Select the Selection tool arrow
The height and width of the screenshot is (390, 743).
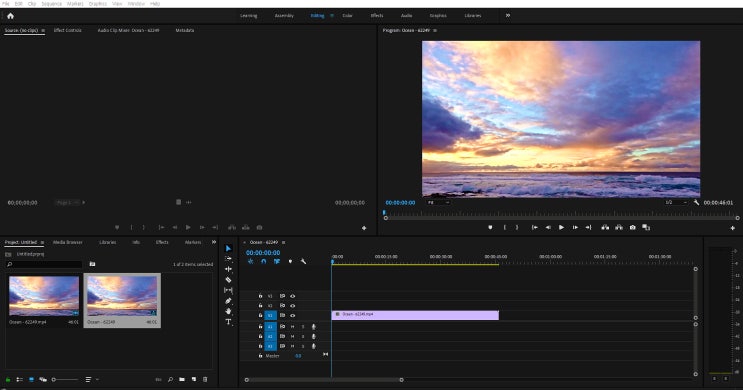click(x=228, y=248)
